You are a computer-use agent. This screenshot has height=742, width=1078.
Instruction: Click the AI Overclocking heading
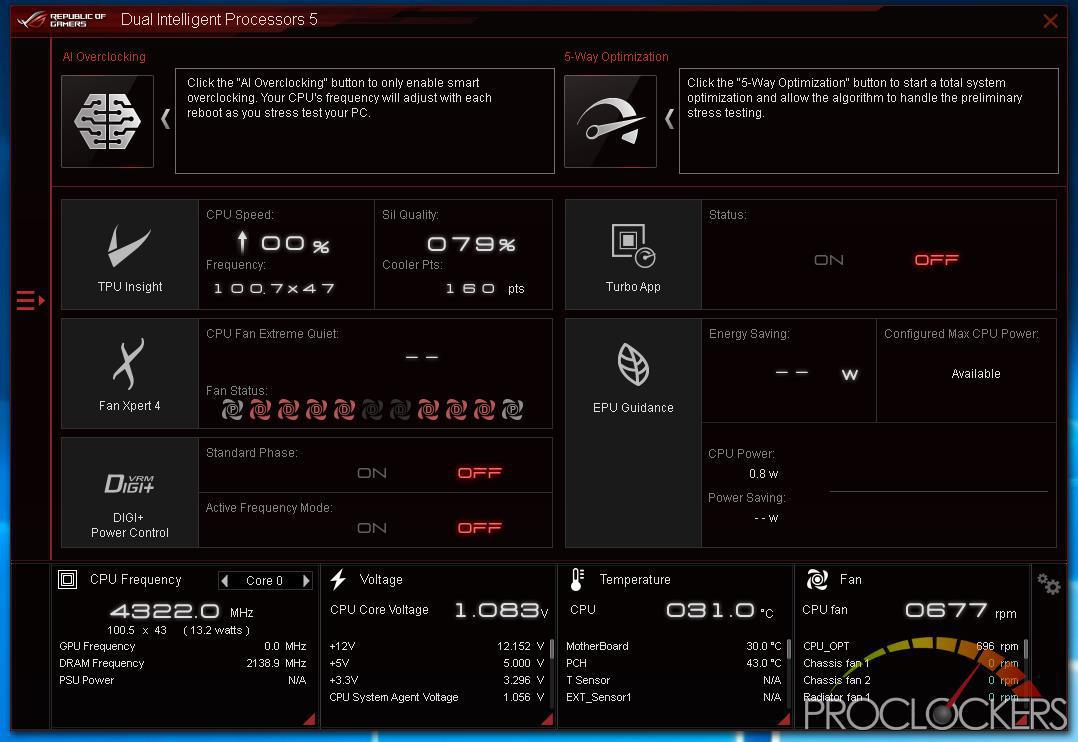(x=104, y=57)
